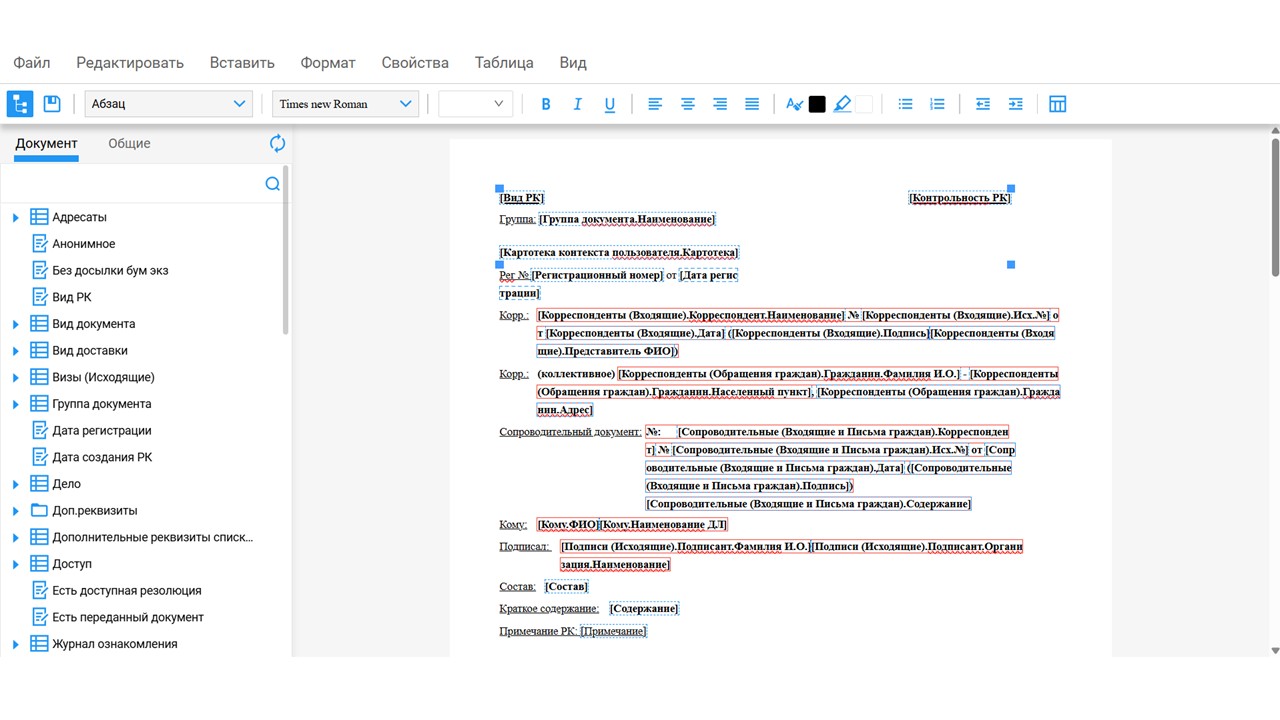Insert a bulleted list
Image resolution: width=1280 pixels, height=720 pixels.
click(905, 104)
